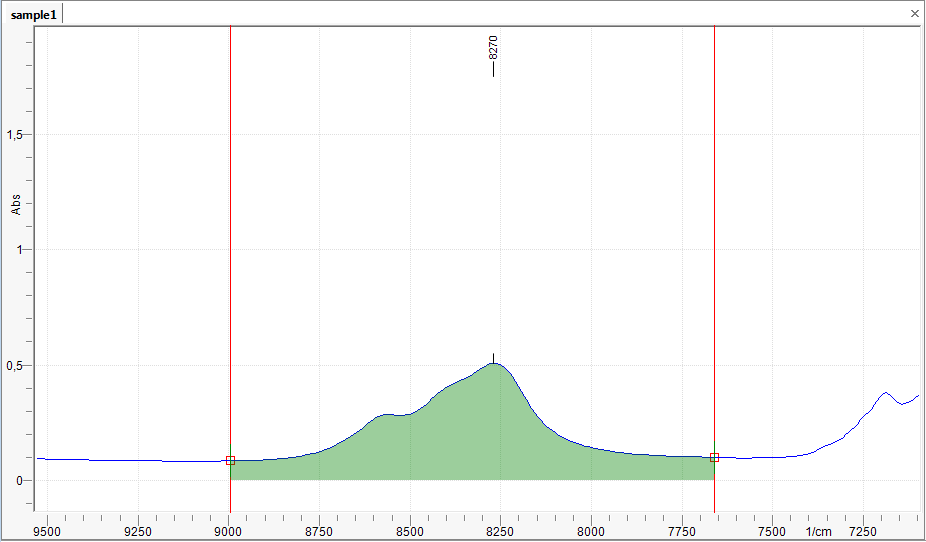Click the Abs y-axis title

click(16, 205)
